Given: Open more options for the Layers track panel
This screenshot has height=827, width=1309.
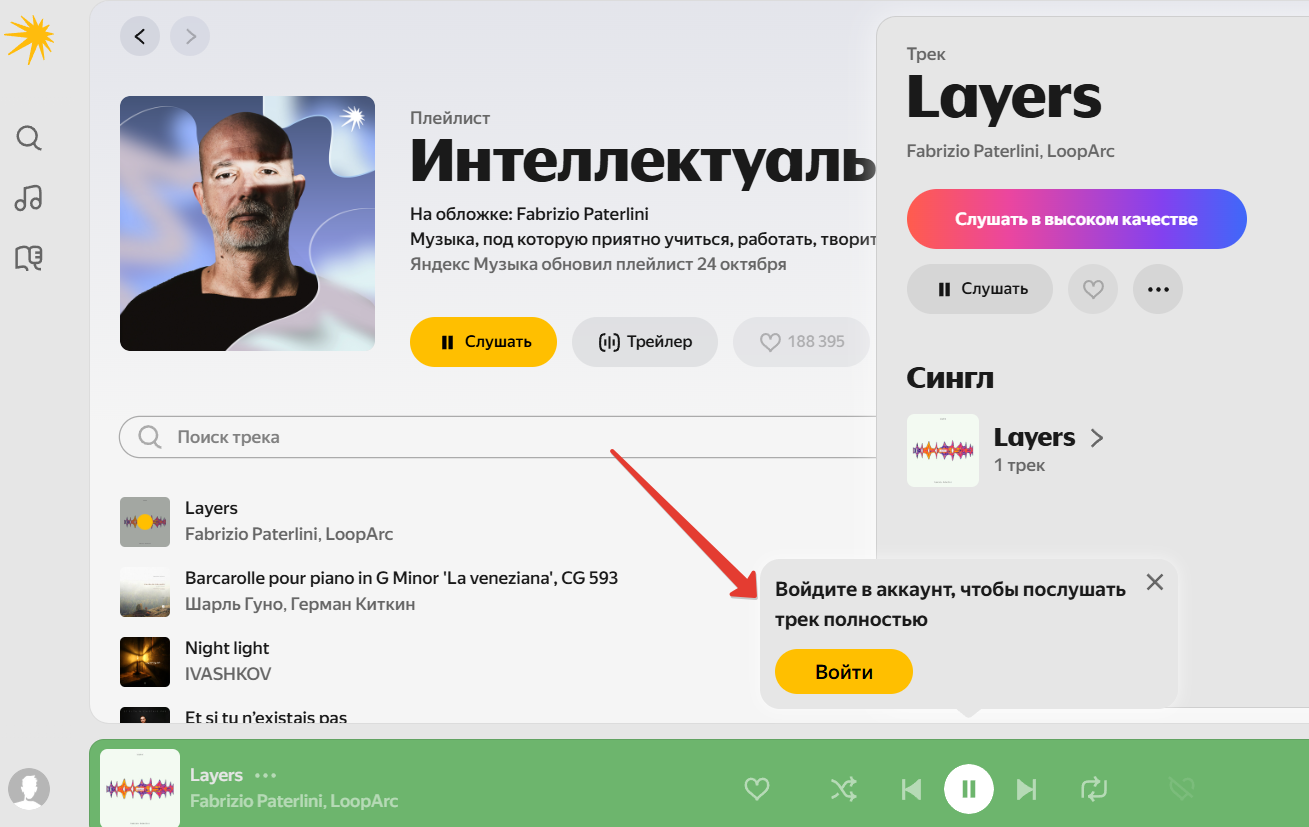Looking at the screenshot, I should tap(1157, 289).
